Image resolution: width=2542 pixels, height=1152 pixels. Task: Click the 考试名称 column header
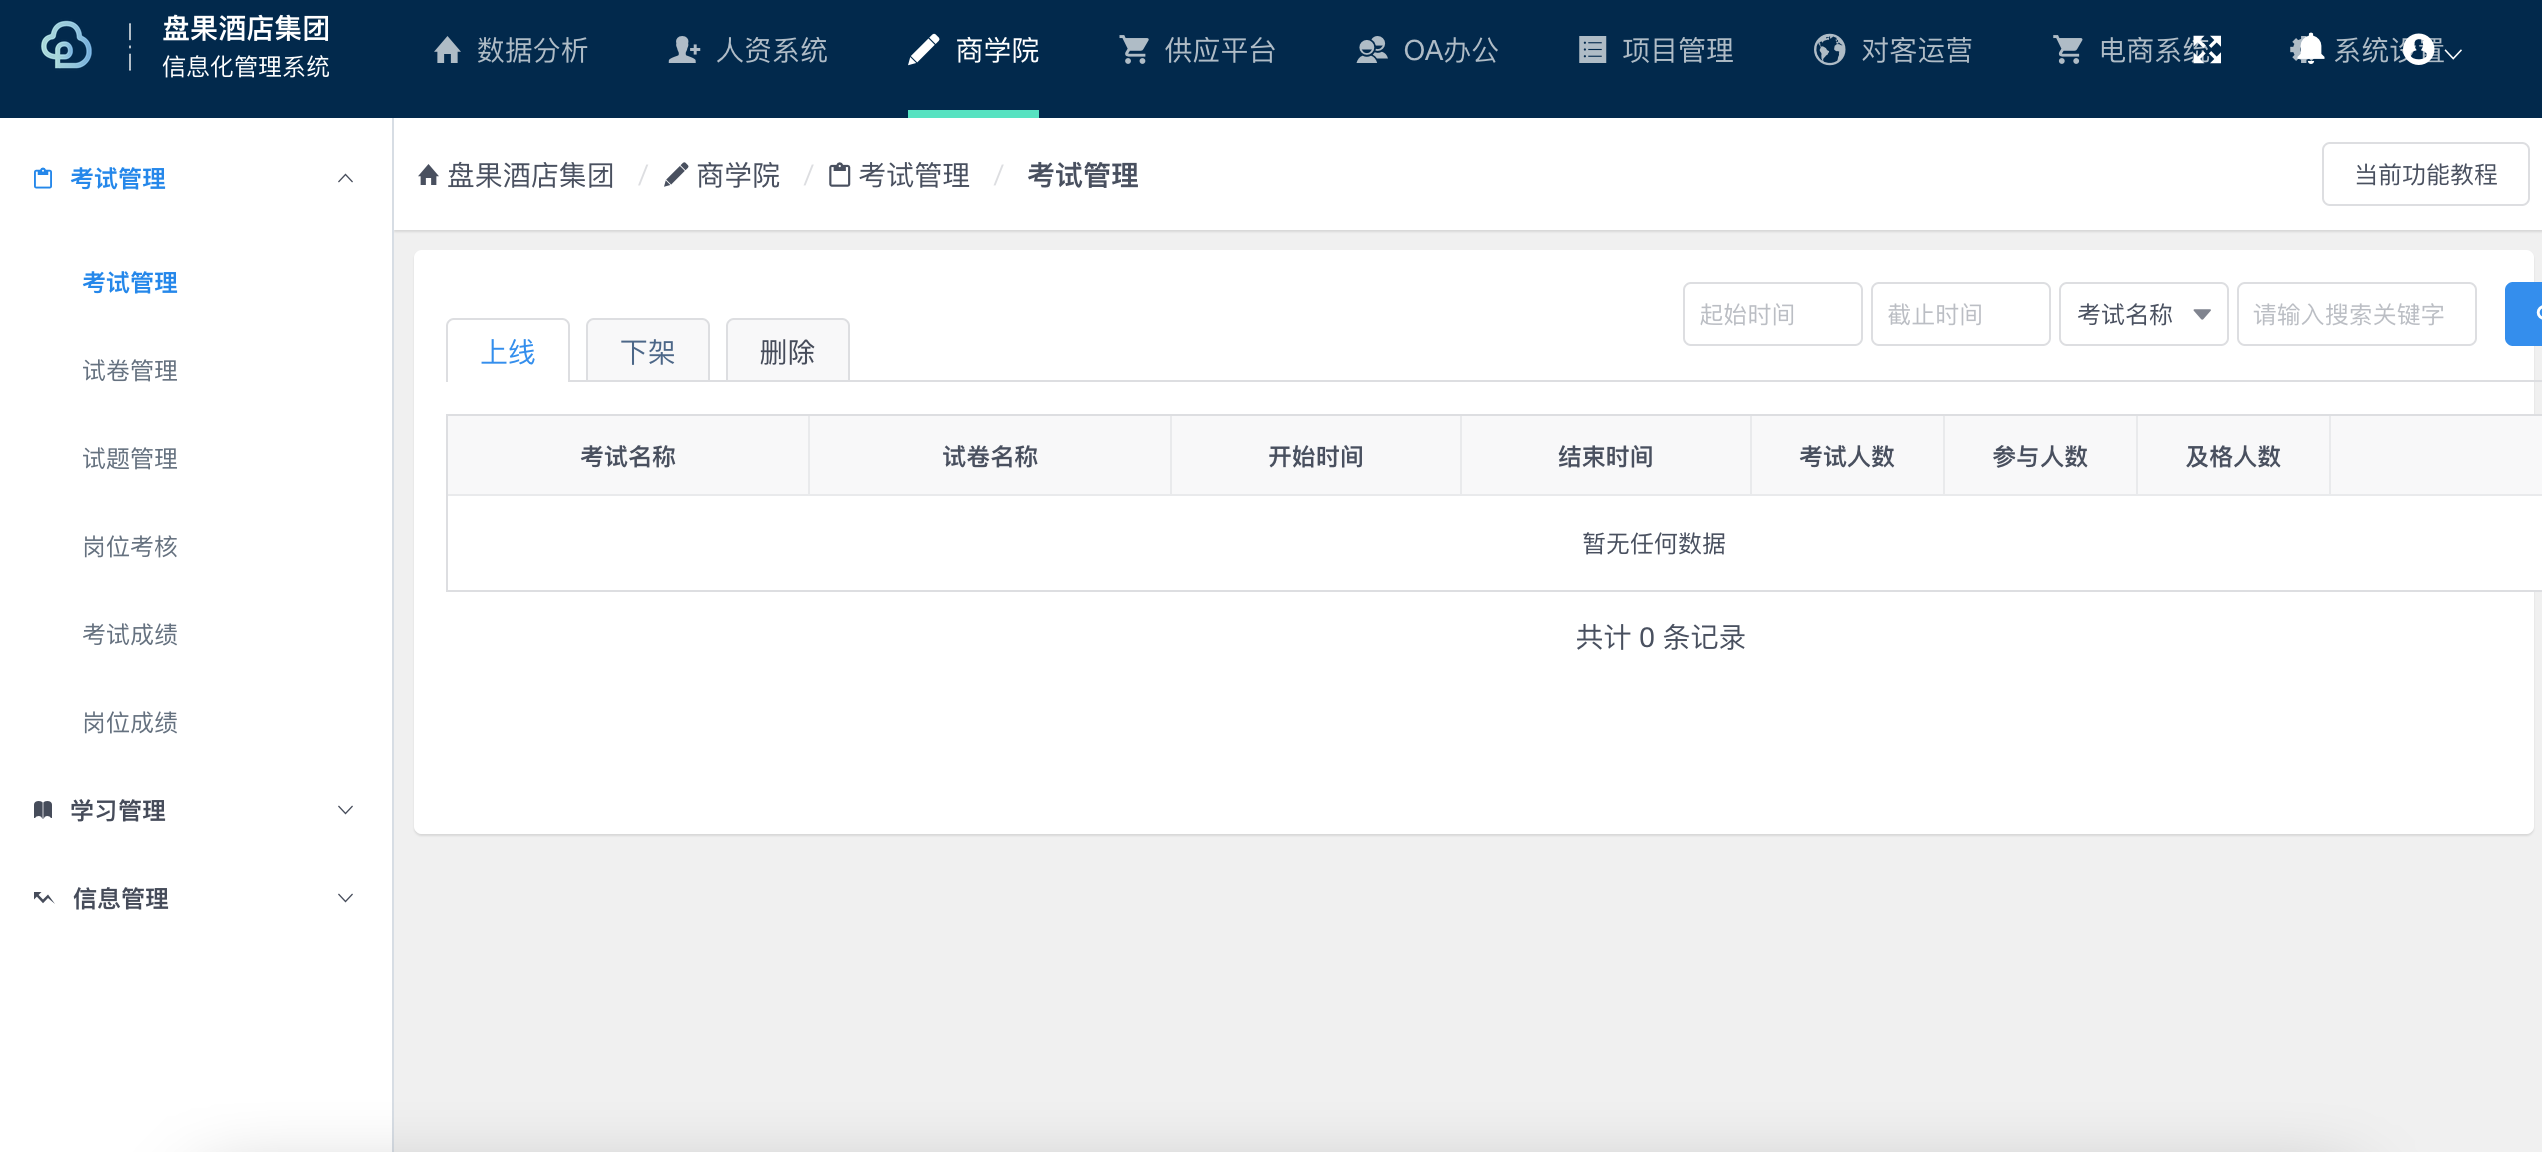coord(628,457)
